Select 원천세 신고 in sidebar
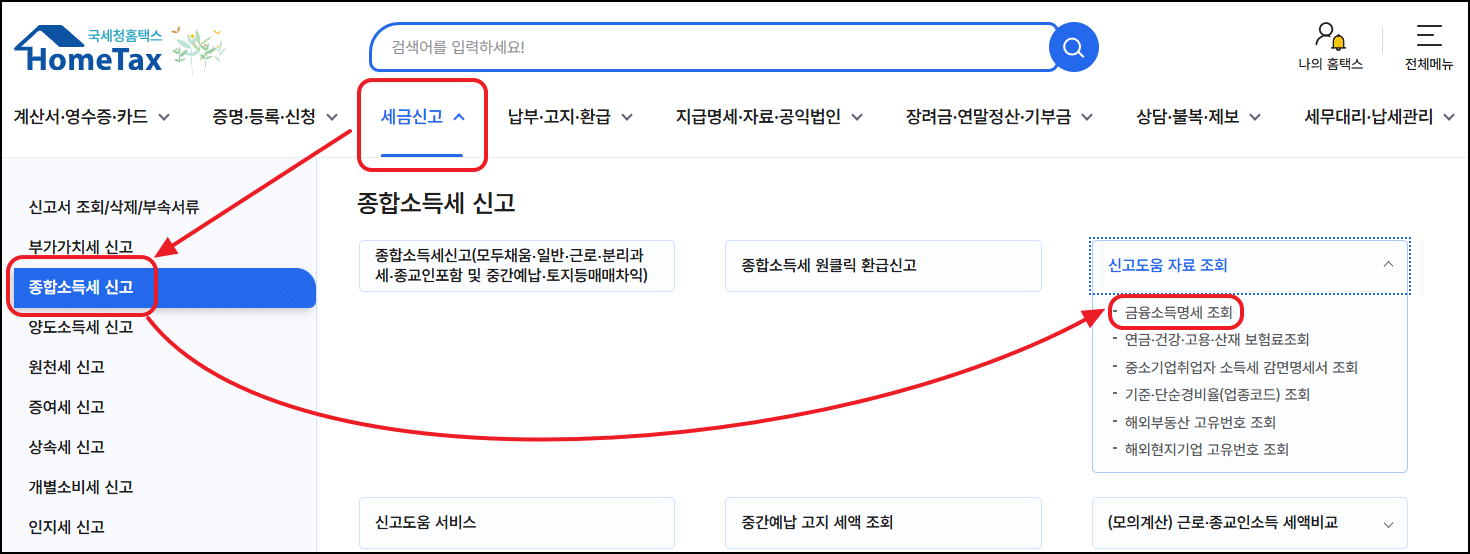The width and height of the screenshot is (1470, 554). click(x=67, y=367)
